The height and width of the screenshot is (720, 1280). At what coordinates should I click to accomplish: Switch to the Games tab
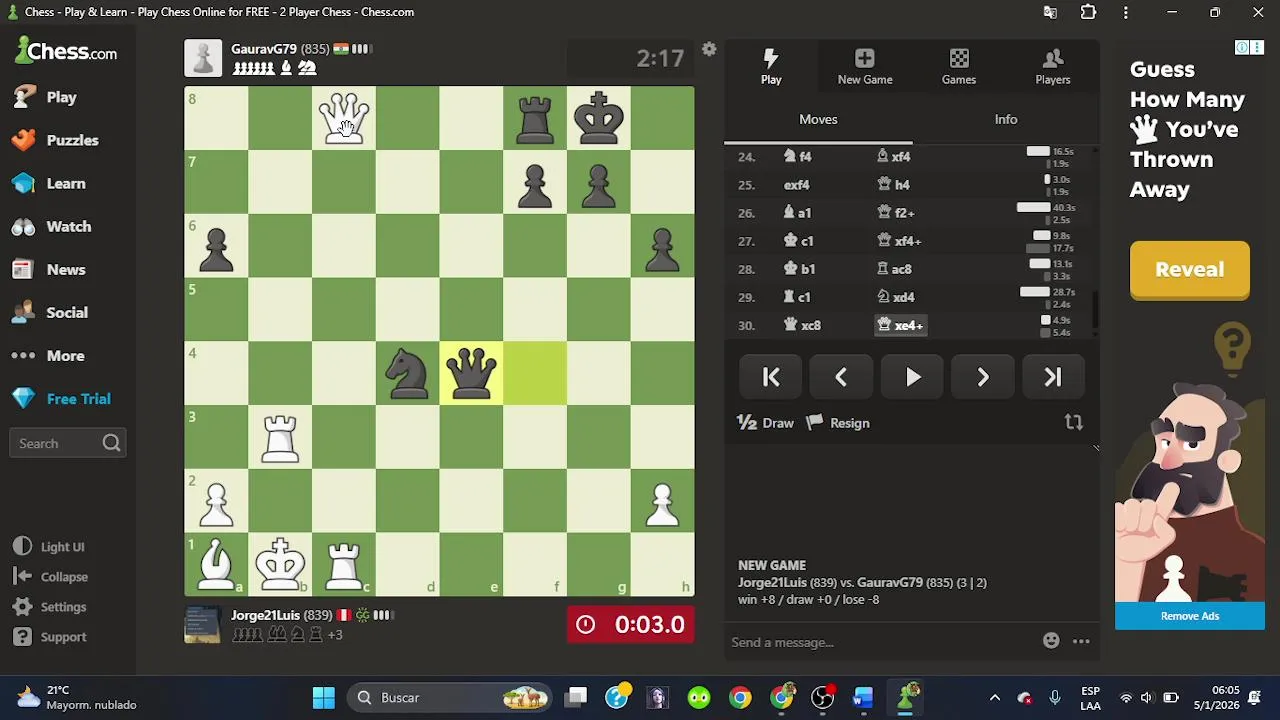958,66
